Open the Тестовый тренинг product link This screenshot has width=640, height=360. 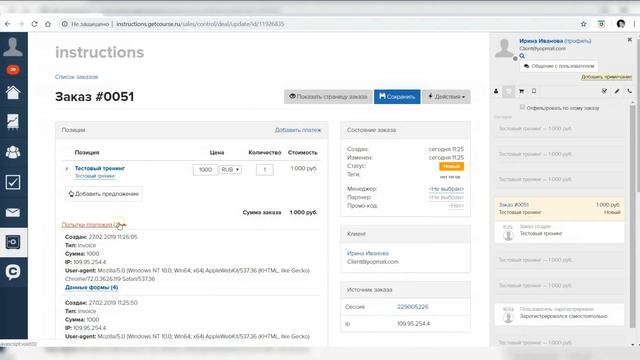[x=100, y=168]
